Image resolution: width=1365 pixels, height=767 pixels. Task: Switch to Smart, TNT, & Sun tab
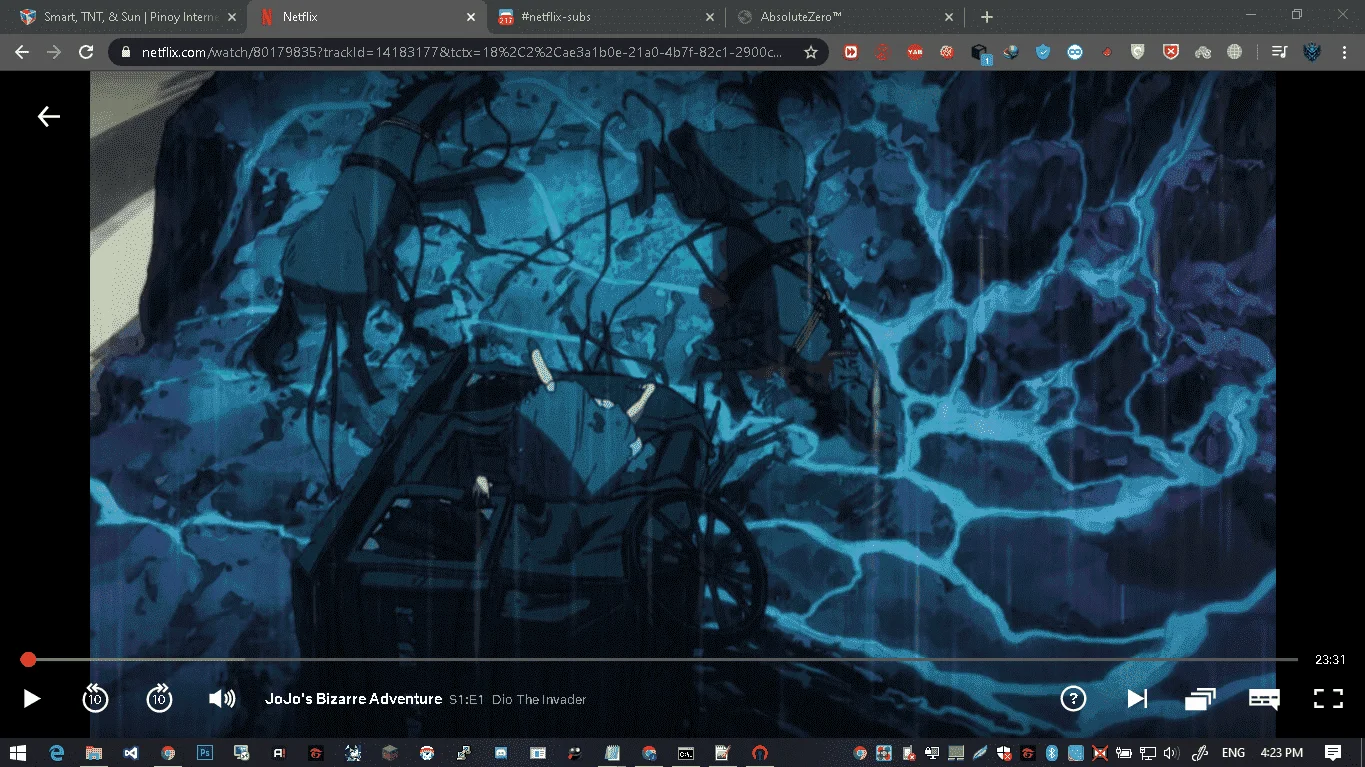coord(129,17)
